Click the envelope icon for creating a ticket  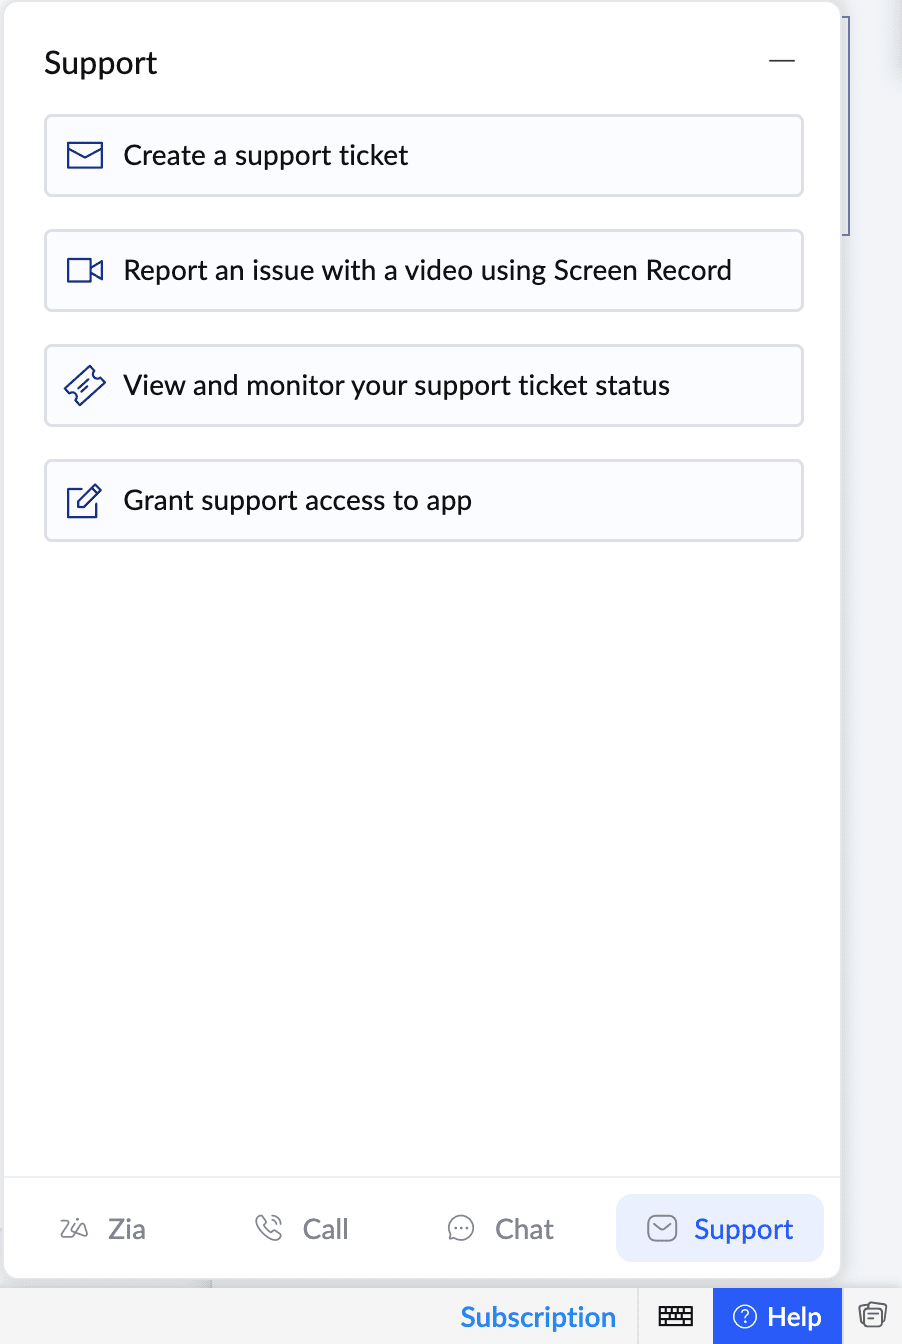click(85, 156)
